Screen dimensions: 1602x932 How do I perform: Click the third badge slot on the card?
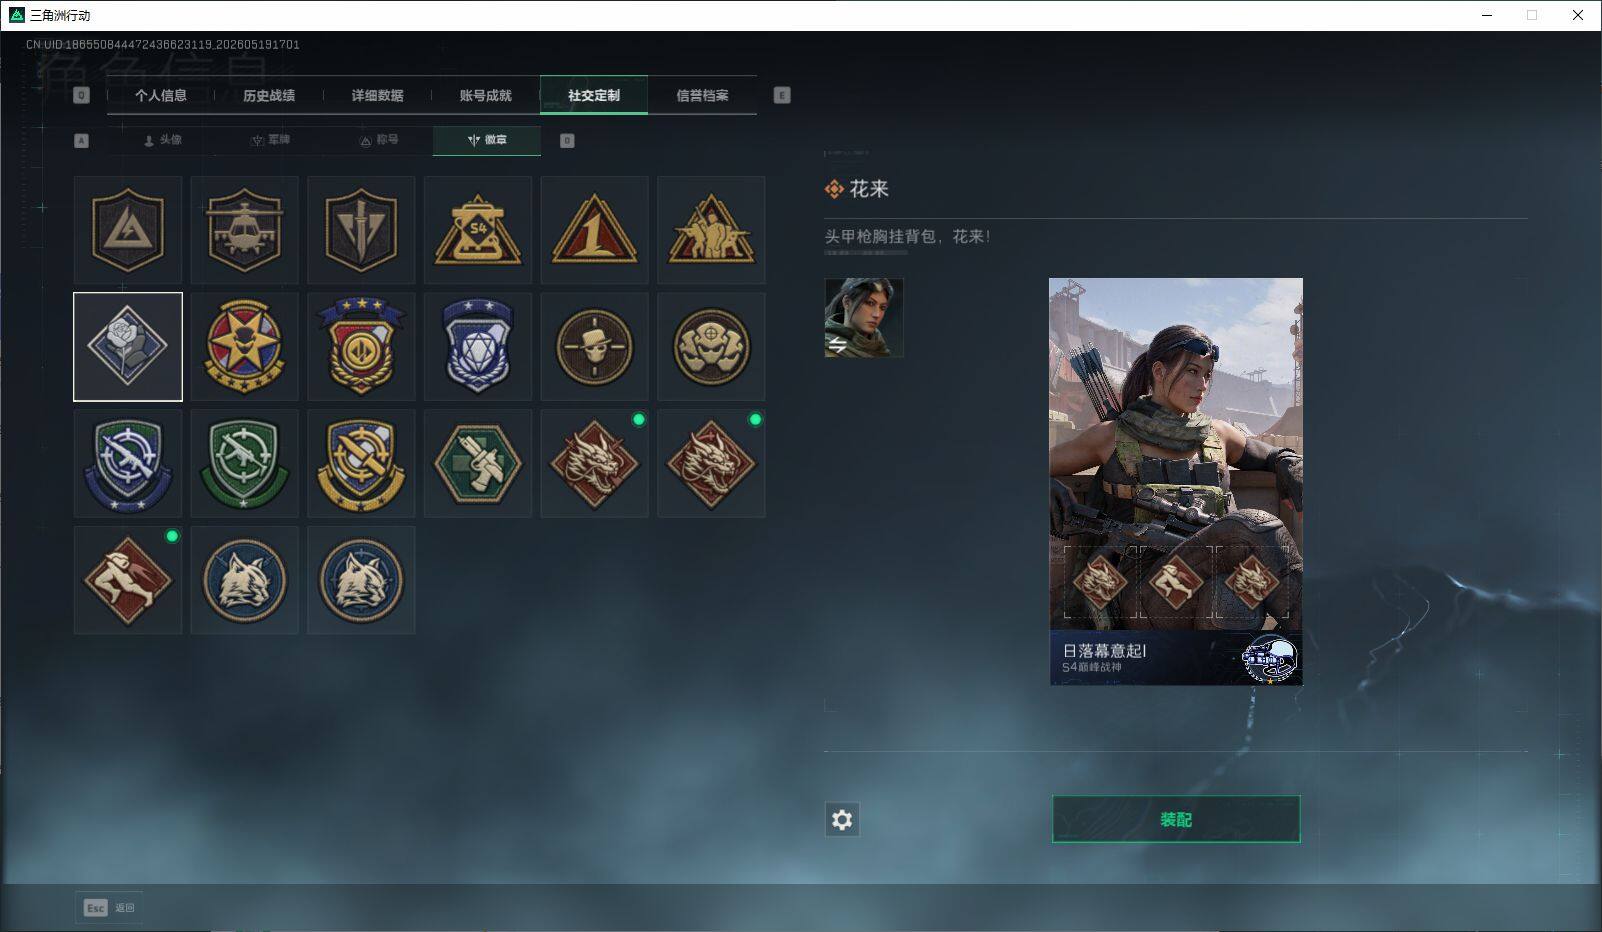[x=1252, y=581]
